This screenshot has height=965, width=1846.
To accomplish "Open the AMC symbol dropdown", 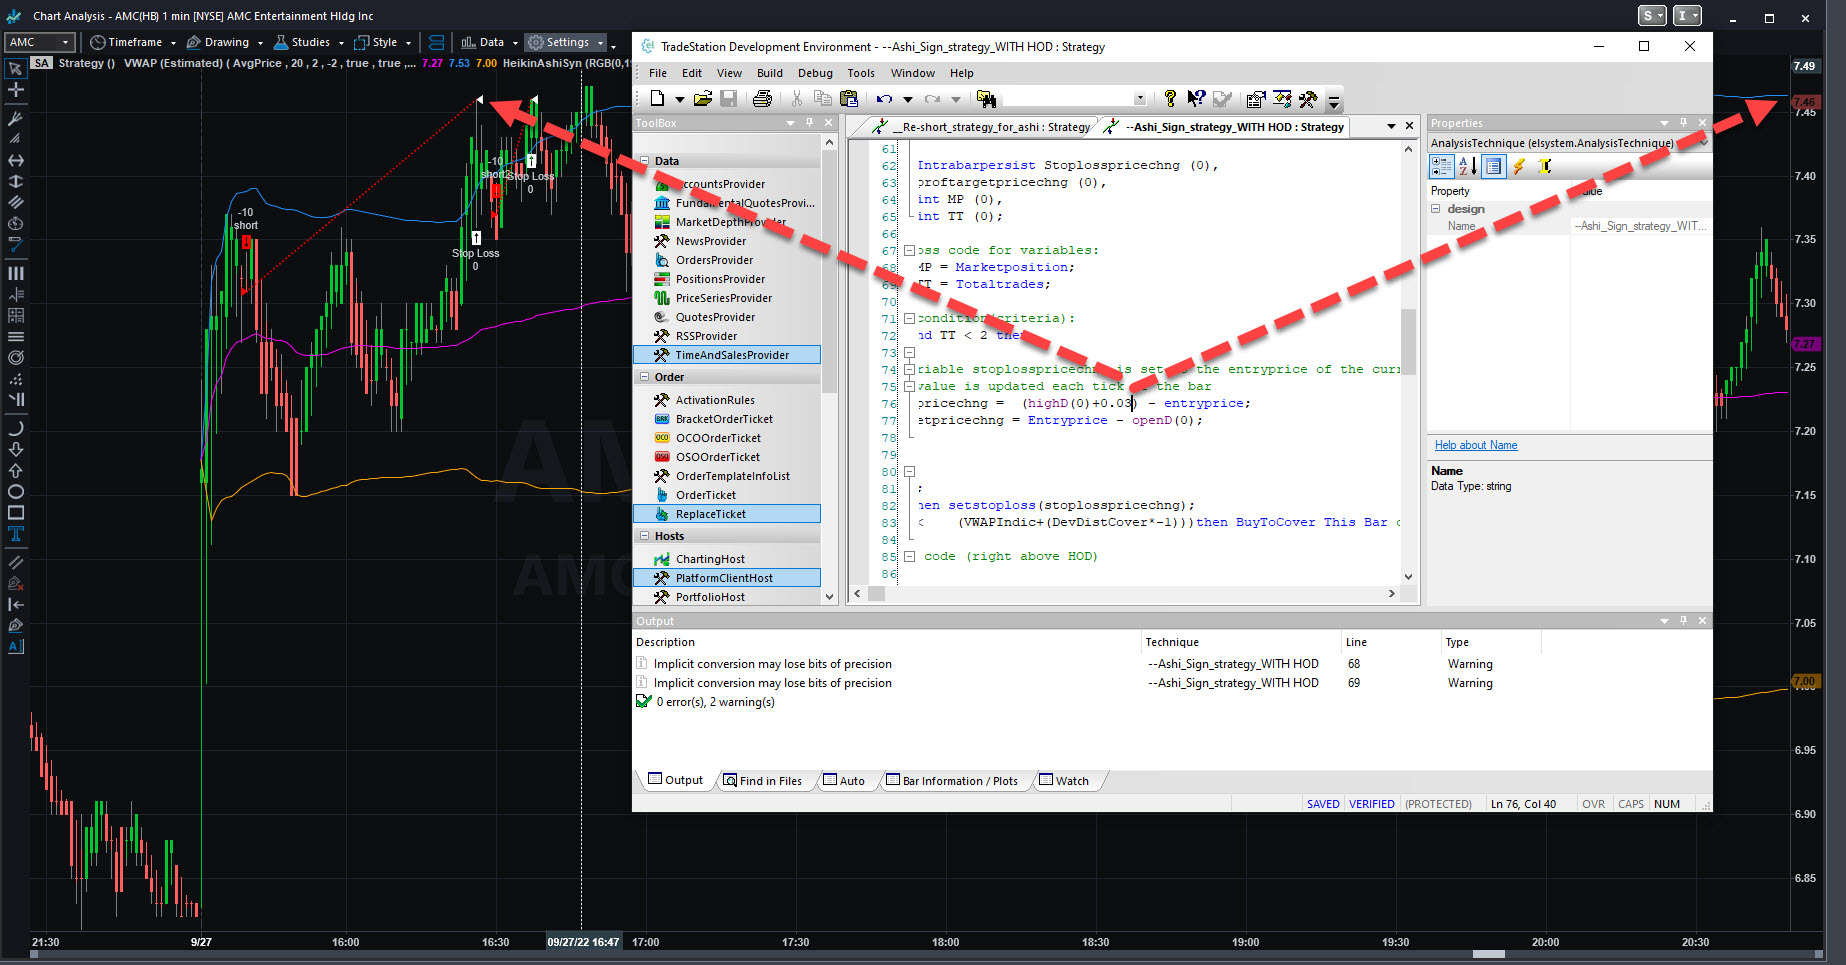I will [65, 42].
